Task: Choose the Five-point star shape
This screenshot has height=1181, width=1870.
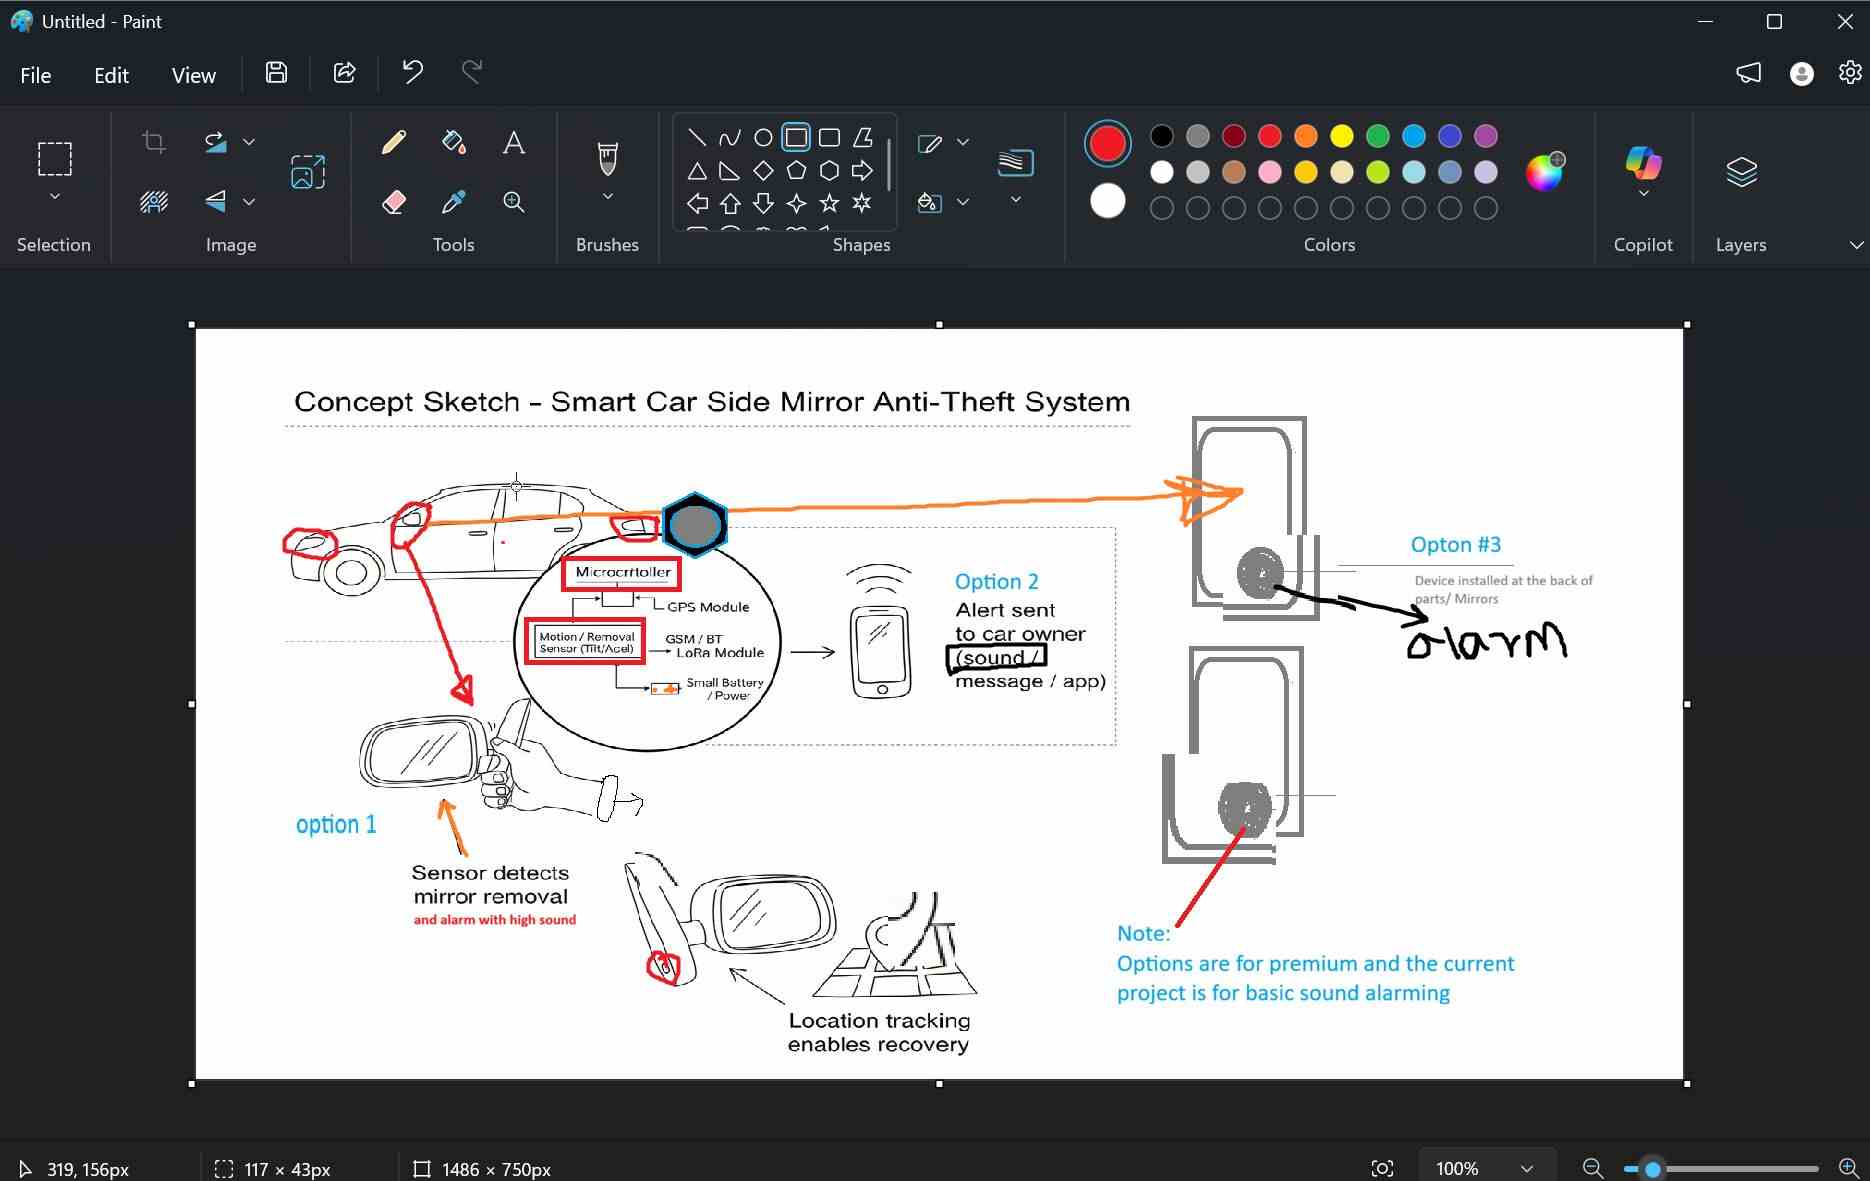Action: click(829, 203)
